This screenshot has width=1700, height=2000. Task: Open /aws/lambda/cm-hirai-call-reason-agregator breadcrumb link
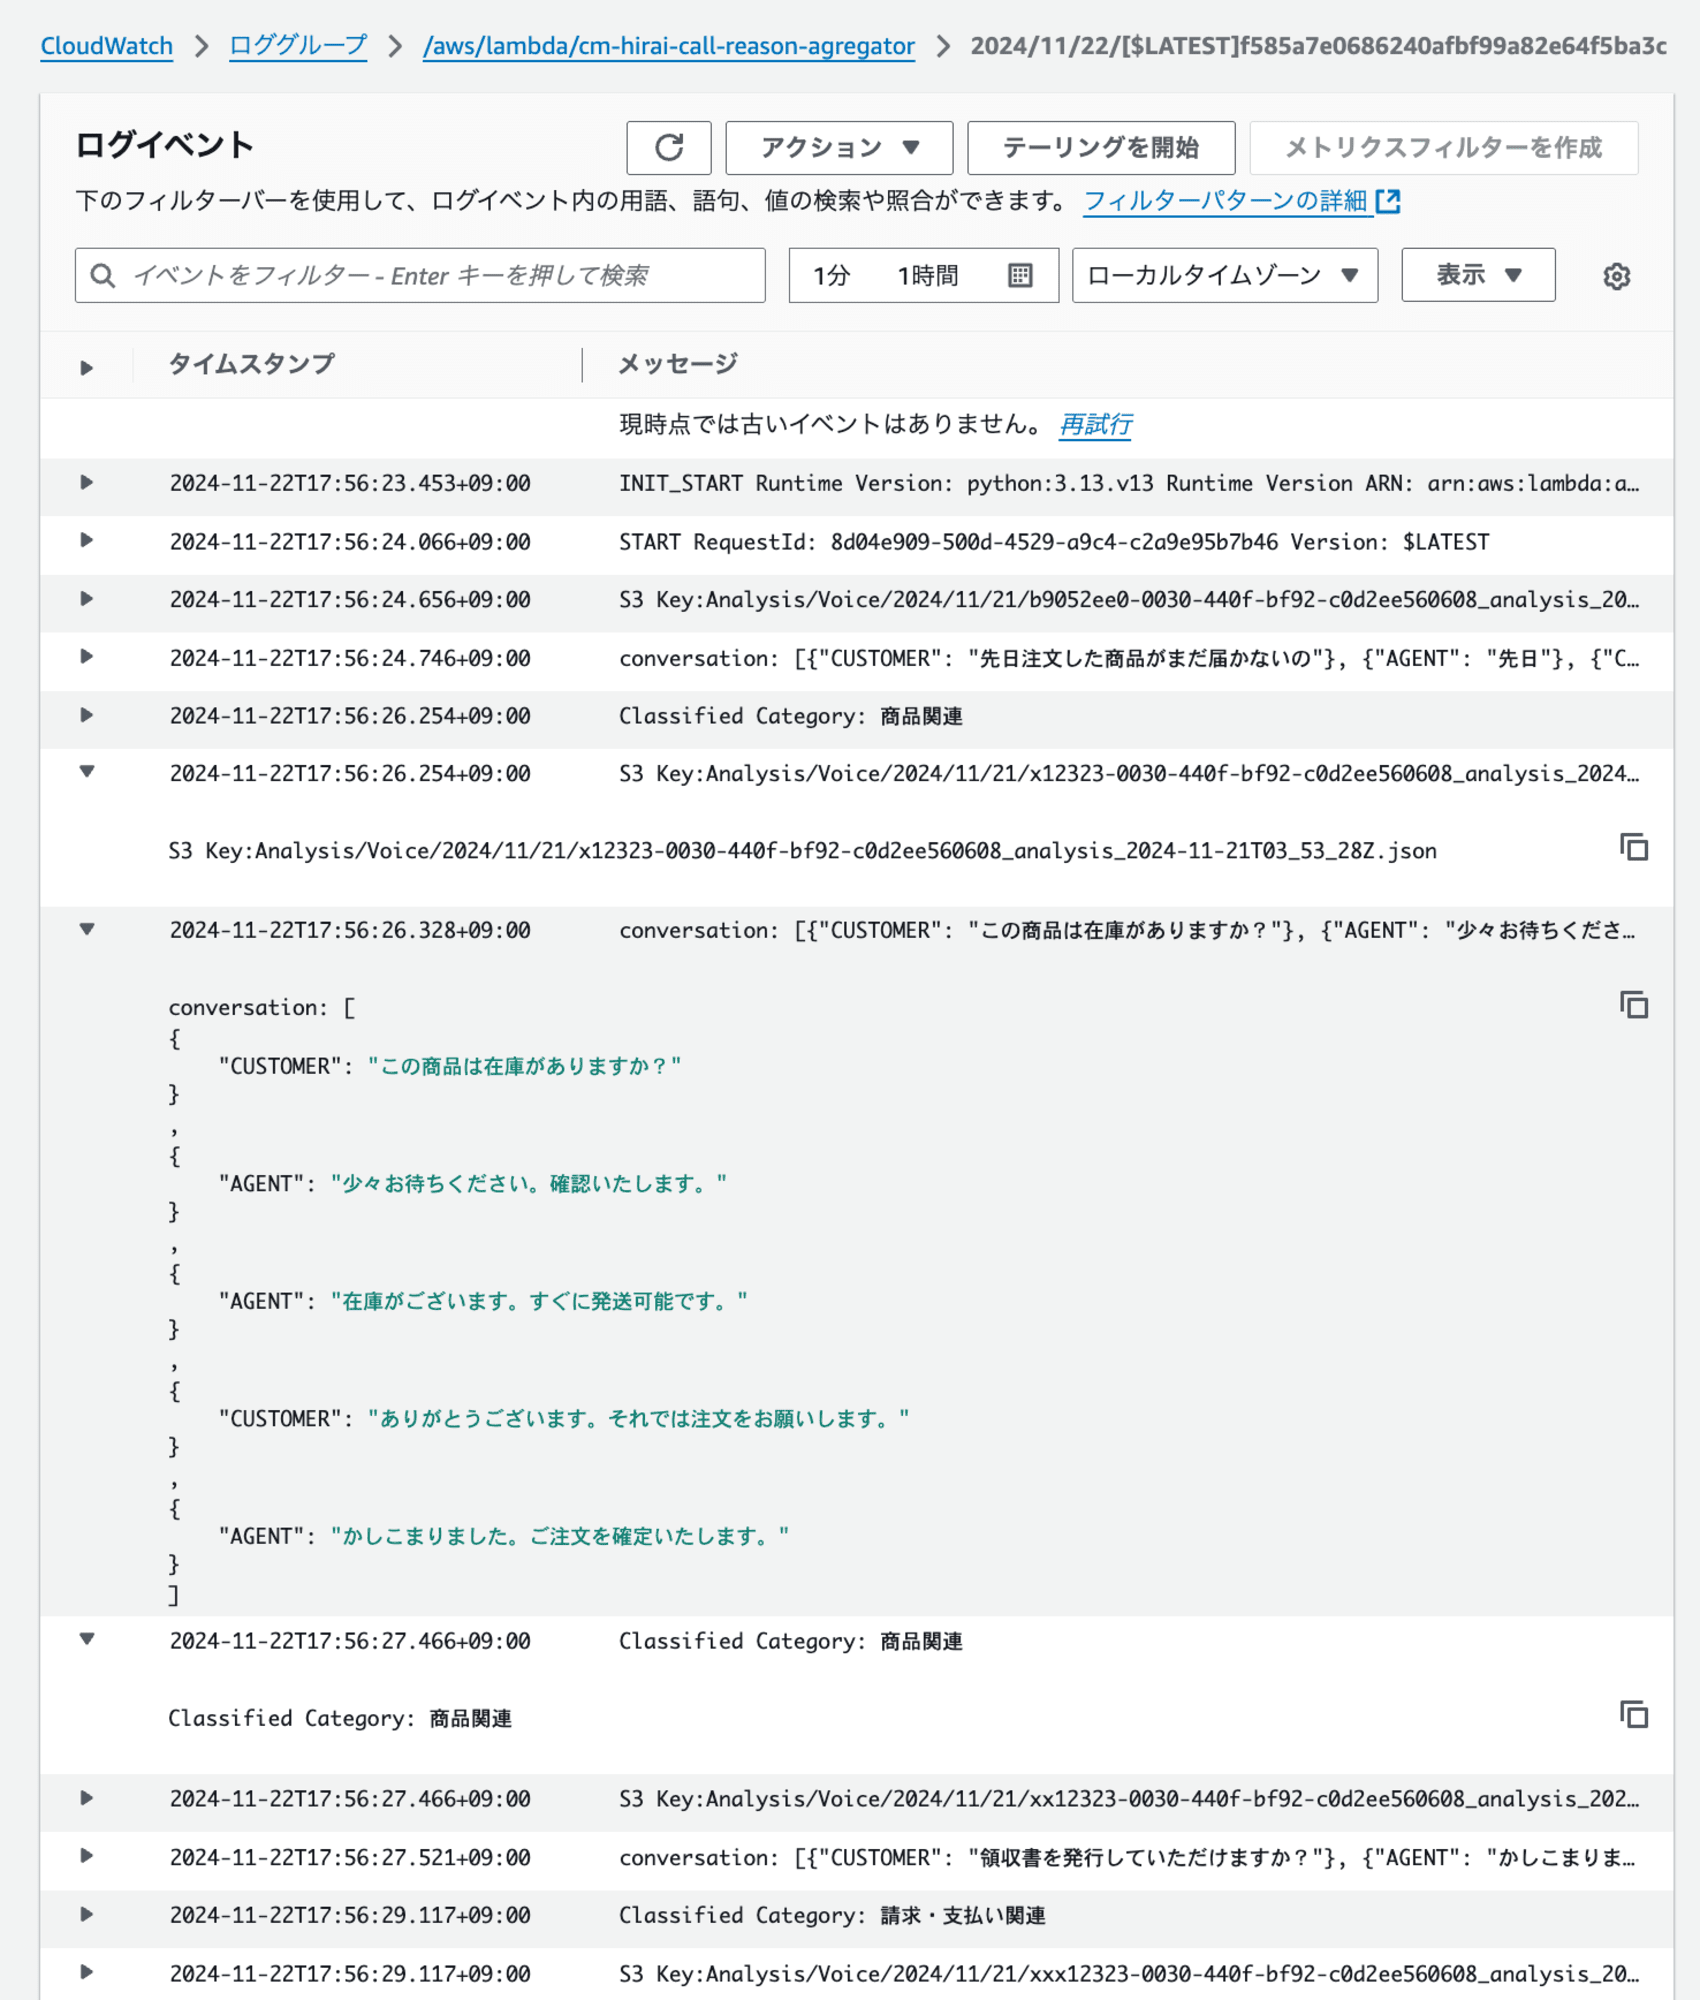click(669, 46)
